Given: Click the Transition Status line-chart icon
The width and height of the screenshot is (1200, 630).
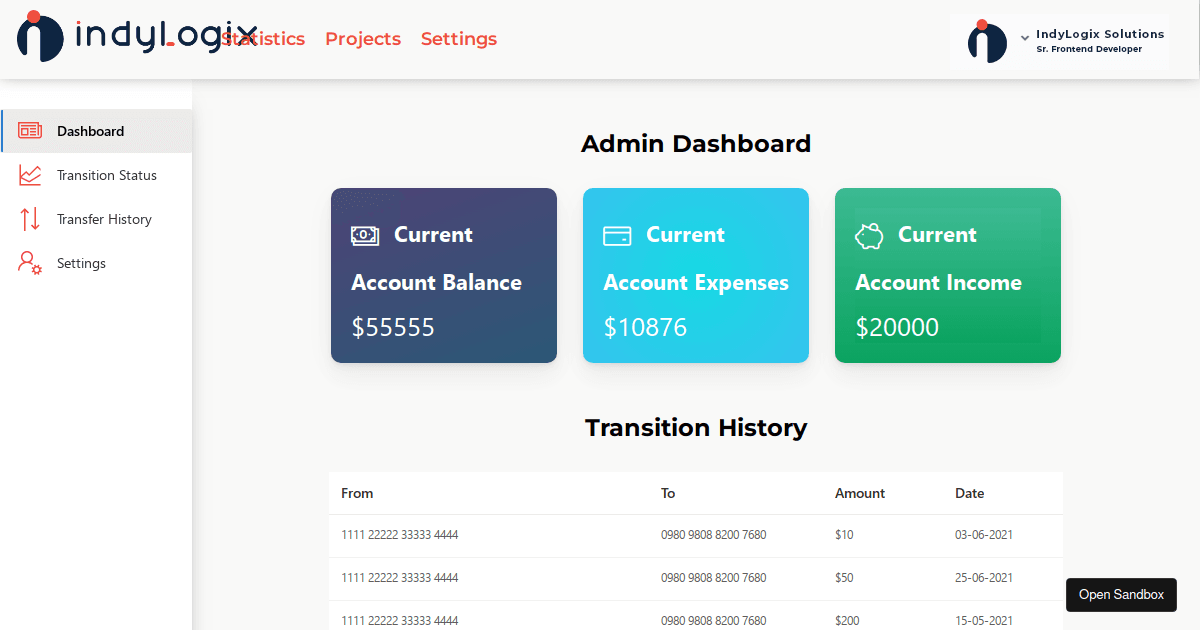Looking at the screenshot, I should tap(29, 175).
